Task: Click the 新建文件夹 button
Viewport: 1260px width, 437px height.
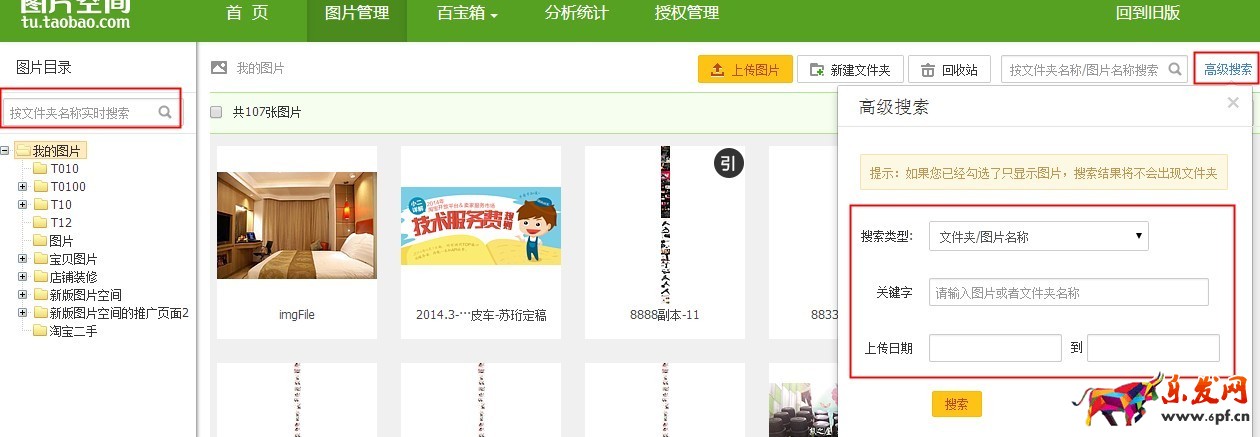Action: pos(850,70)
